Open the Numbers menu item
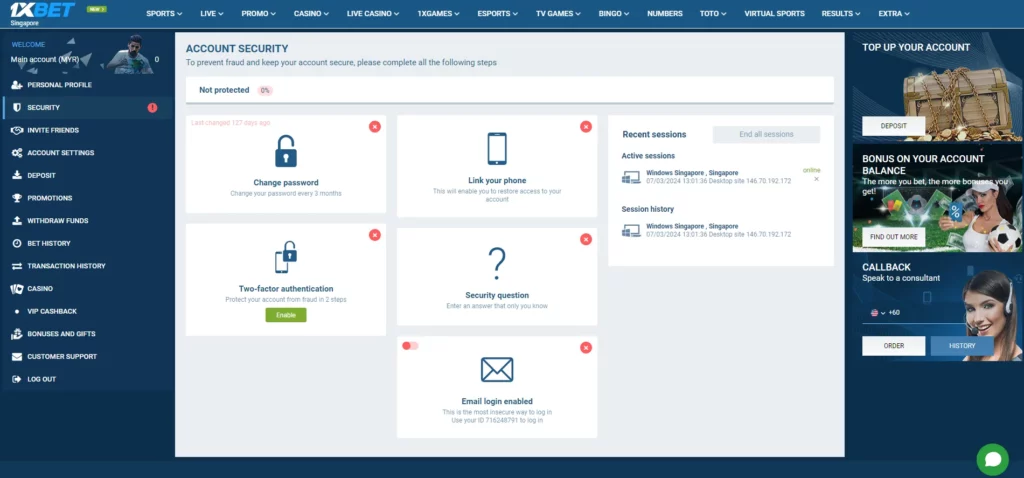The width and height of the screenshot is (1024, 478). 665,14
